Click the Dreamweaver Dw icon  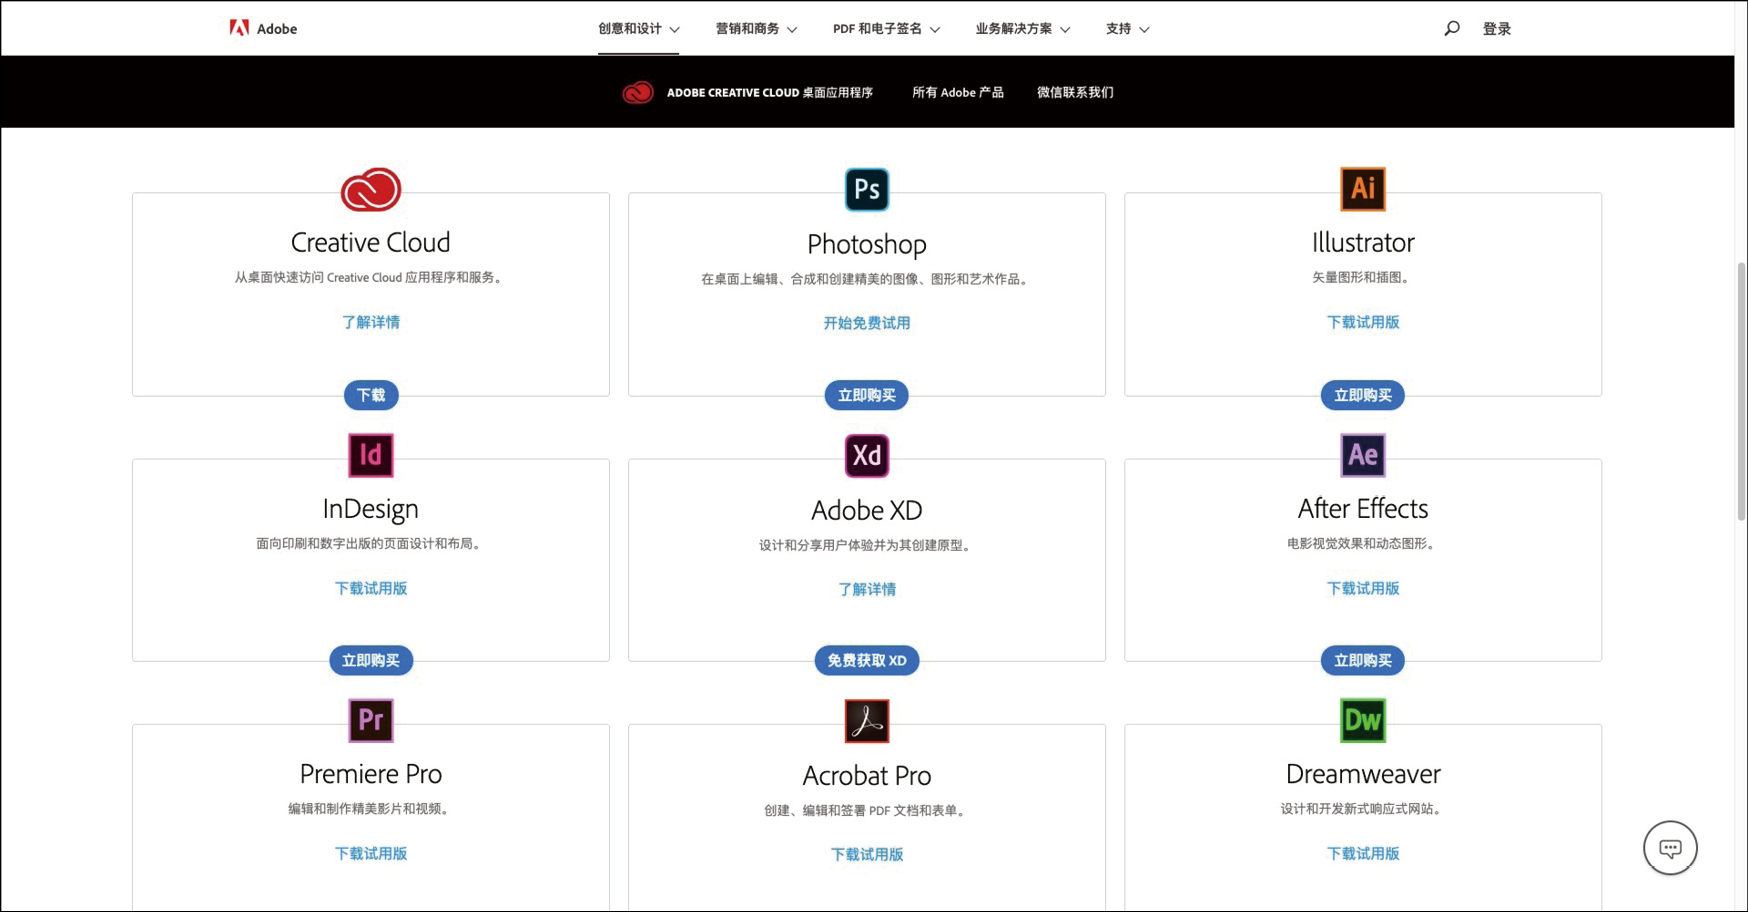pyautogui.click(x=1363, y=720)
